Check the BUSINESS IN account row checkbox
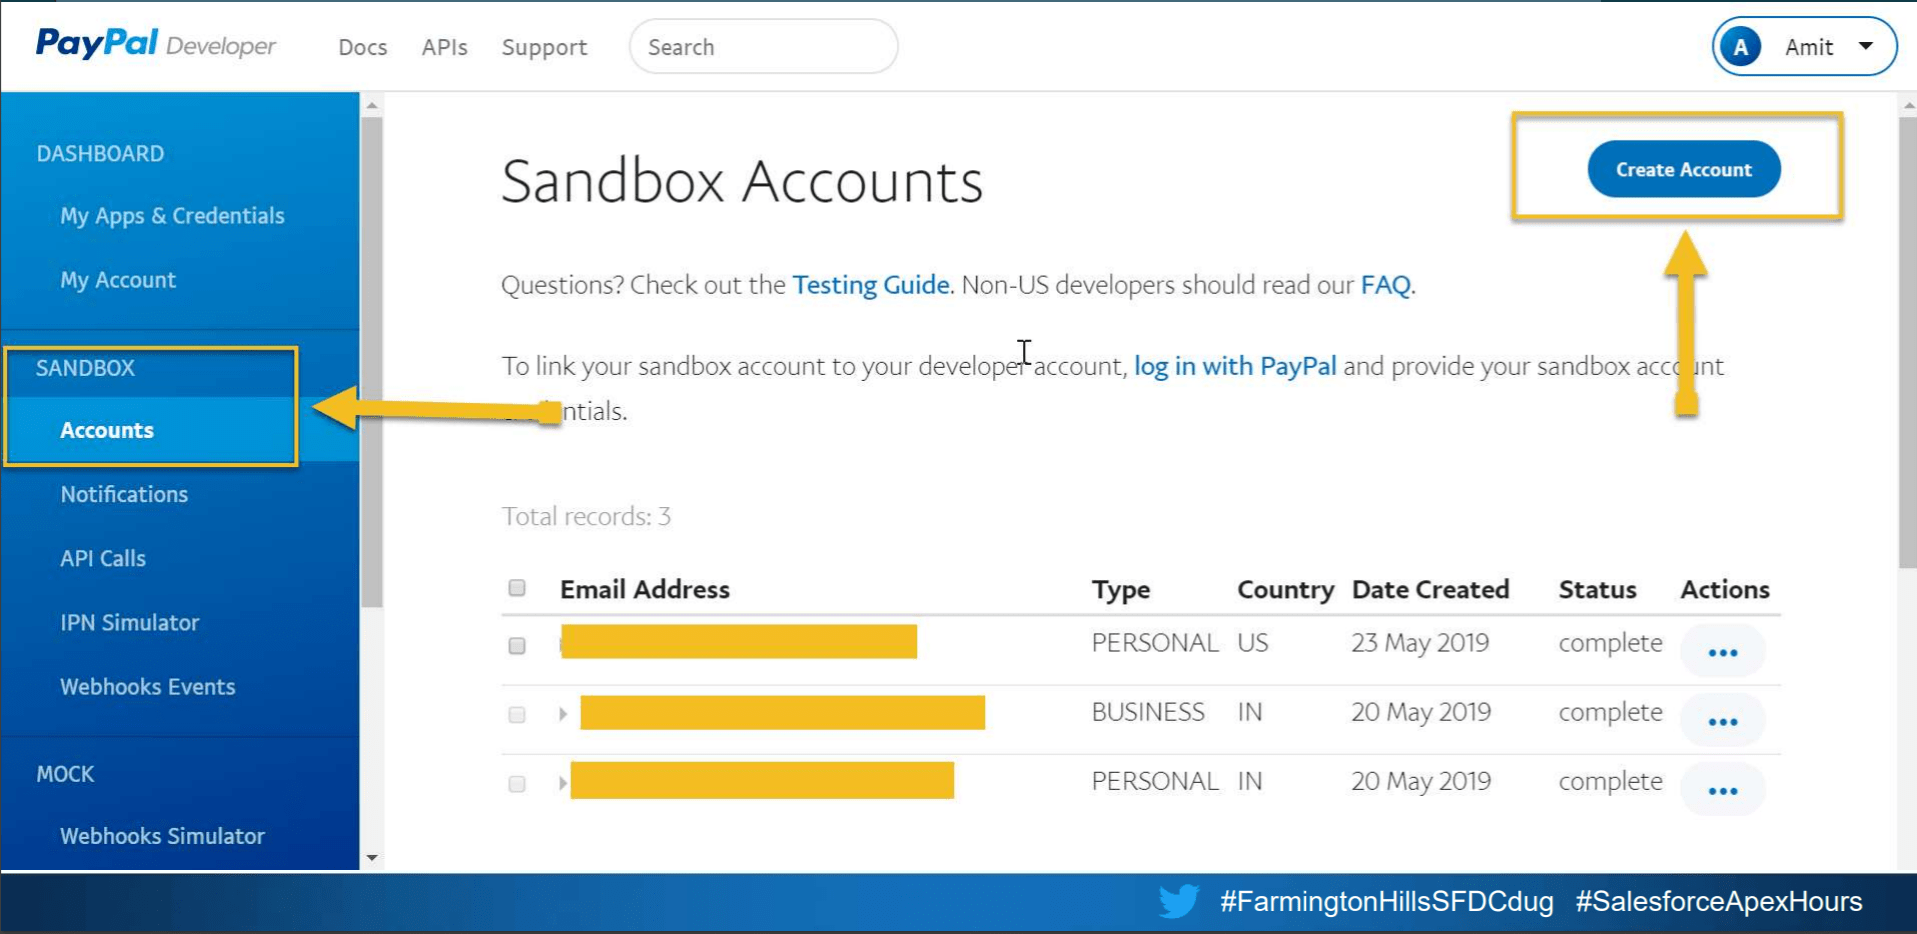 tap(517, 714)
